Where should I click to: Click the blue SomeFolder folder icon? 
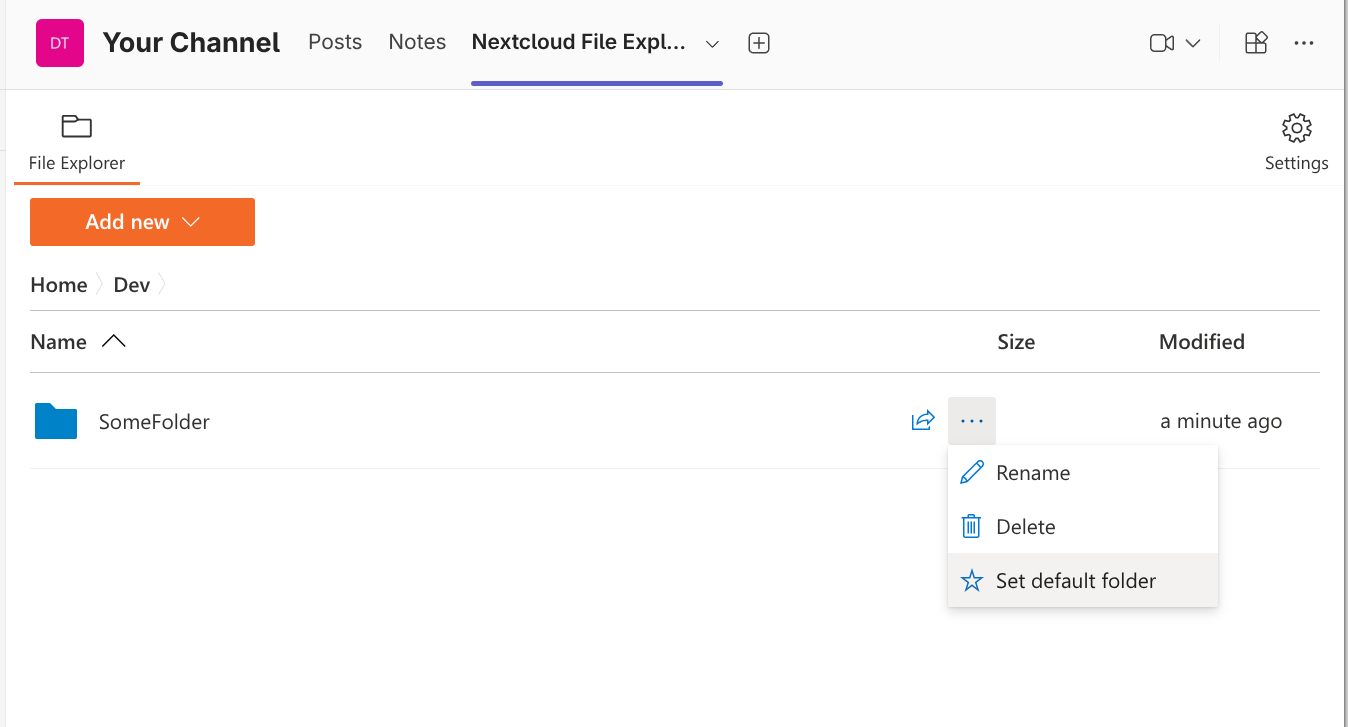click(x=56, y=421)
